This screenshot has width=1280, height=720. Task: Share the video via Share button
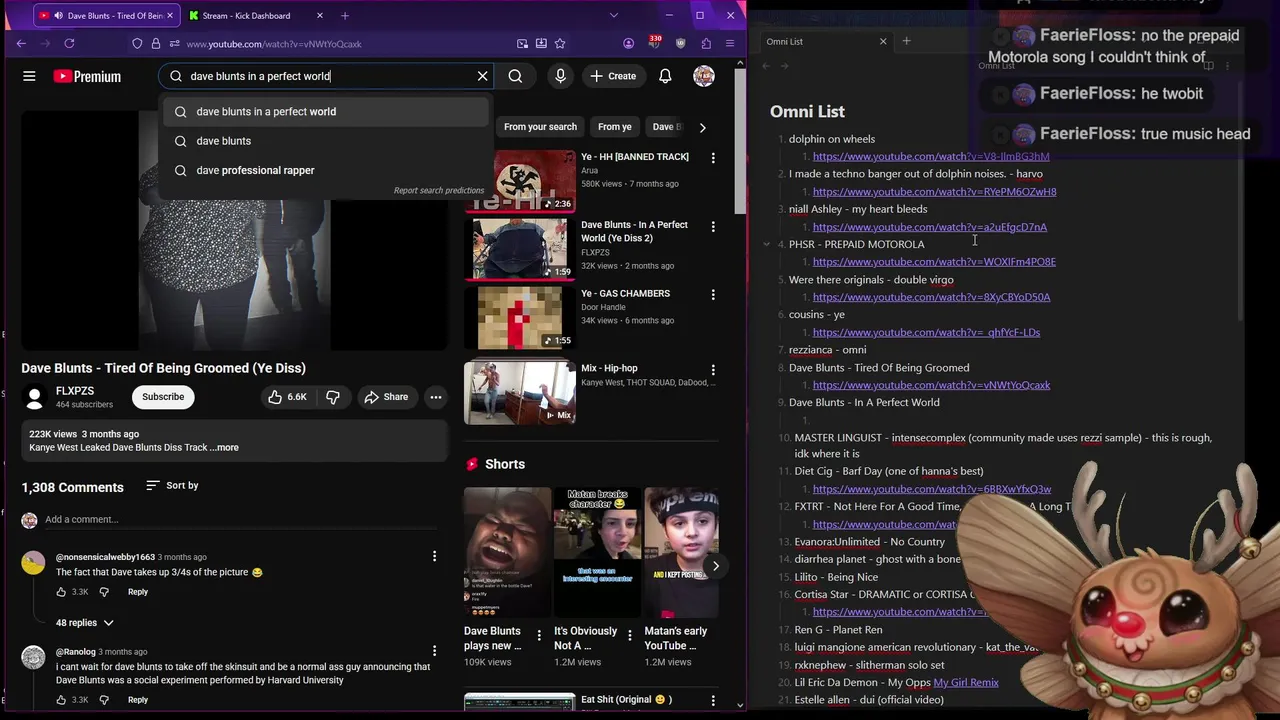[386, 397]
